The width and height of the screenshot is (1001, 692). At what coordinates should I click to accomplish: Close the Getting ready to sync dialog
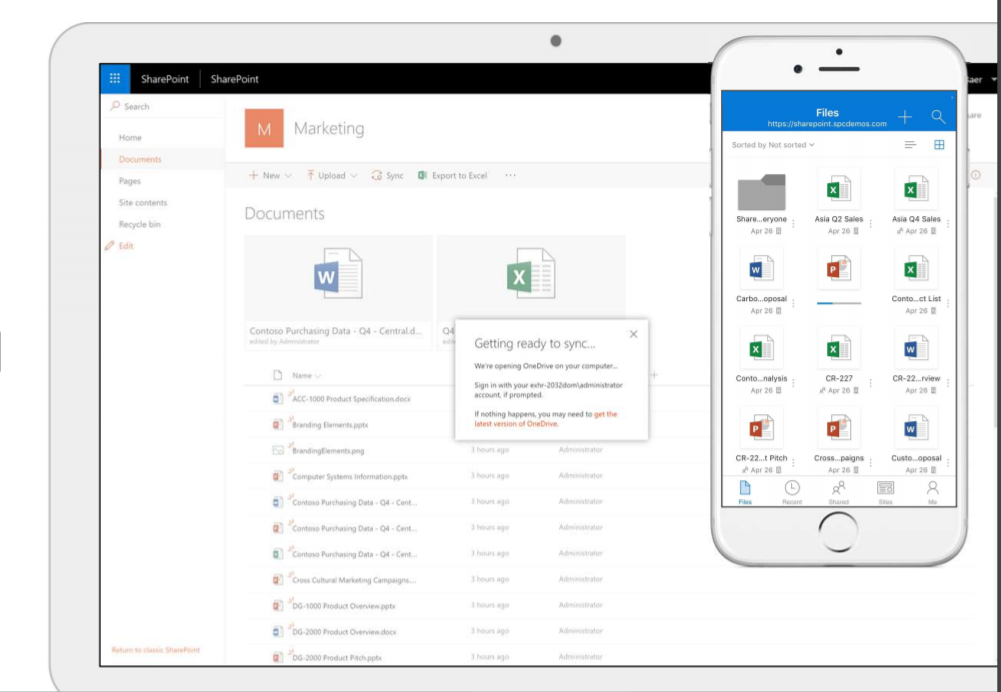tap(633, 334)
